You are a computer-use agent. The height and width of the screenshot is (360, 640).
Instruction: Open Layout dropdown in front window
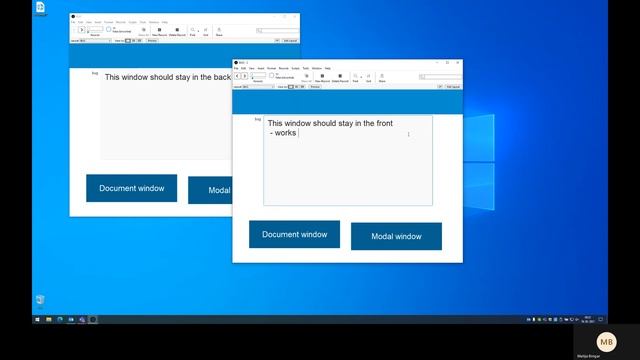pos(259,87)
